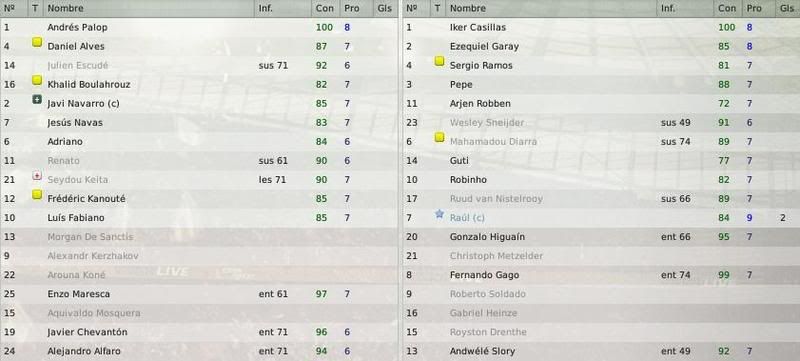Click the red injury icon next to Seydou Keita
The height and width of the screenshot is (361, 800).
[37, 176]
